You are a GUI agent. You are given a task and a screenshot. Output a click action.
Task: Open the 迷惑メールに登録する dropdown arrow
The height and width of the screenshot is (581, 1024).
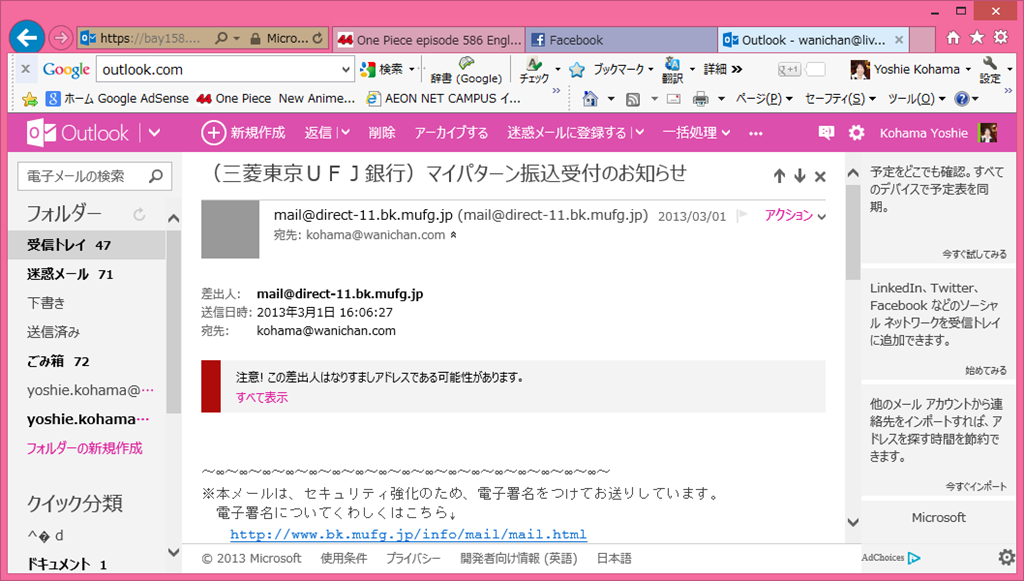tap(639, 133)
